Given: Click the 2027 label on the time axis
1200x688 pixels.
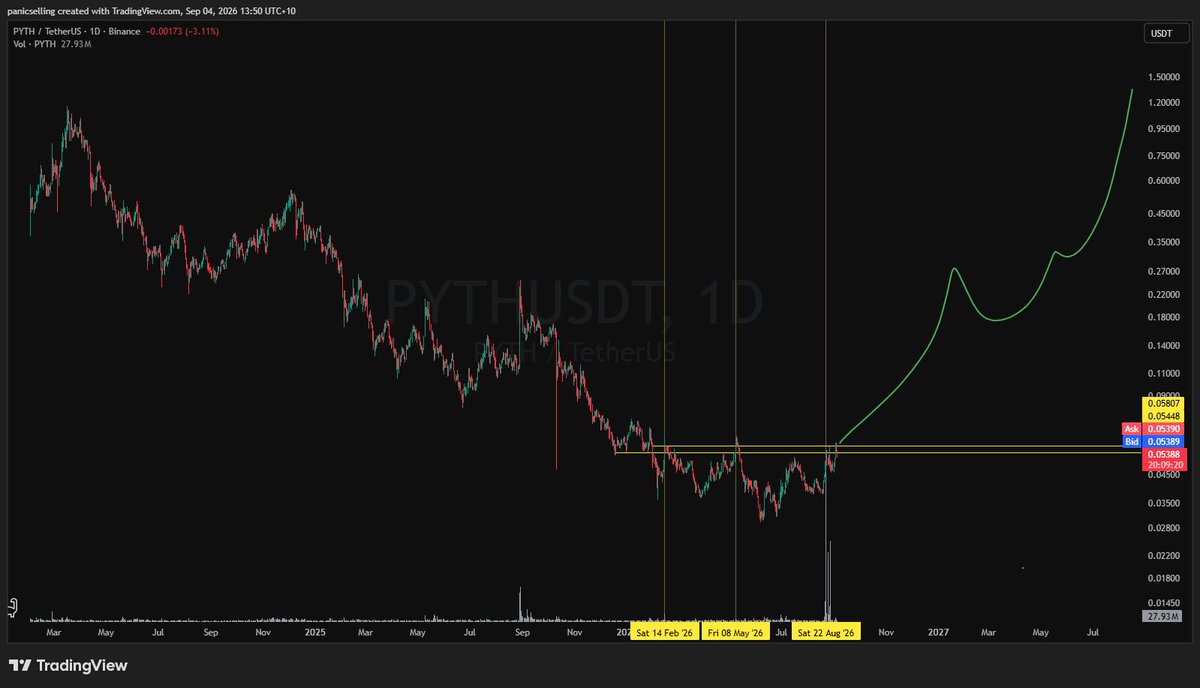Looking at the screenshot, I should pos(938,633).
